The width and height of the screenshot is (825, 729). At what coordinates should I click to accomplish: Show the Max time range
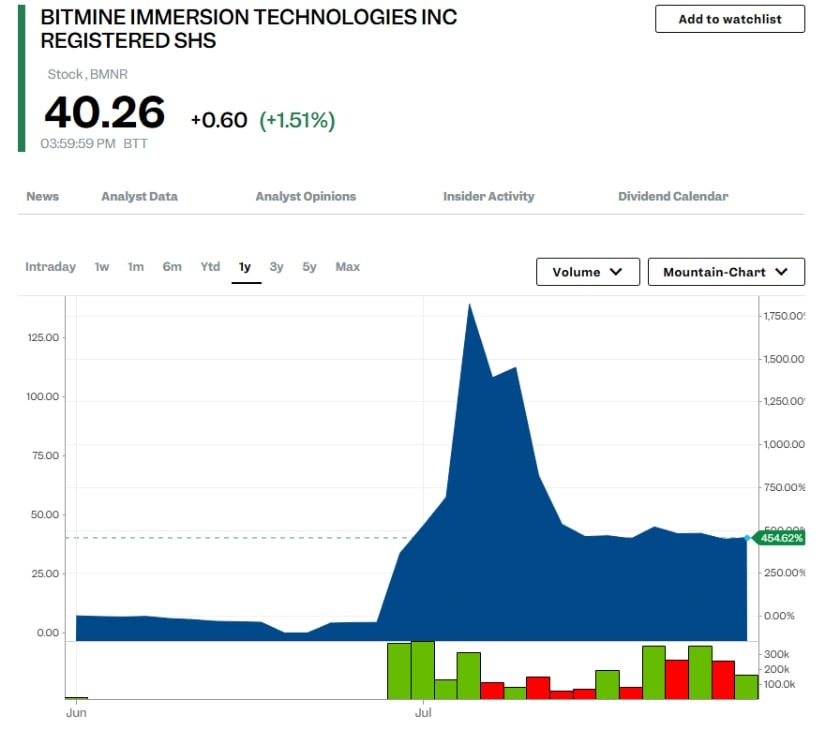[x=347, y=267]
